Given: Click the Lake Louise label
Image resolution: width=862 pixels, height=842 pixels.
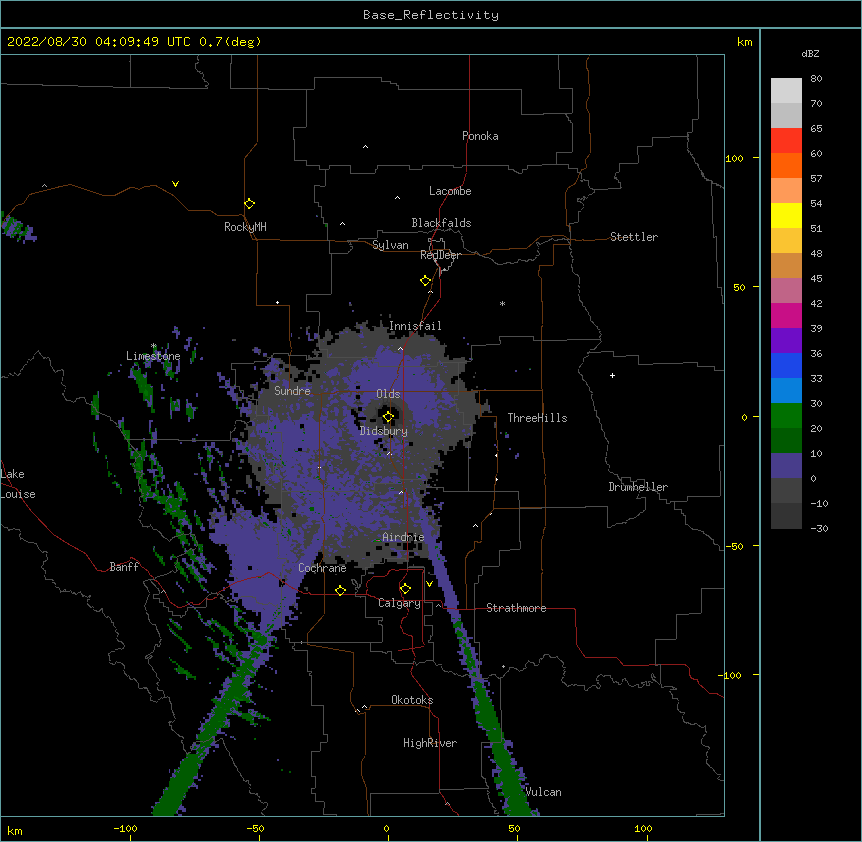Looking at the screenshot, I should point(18,484).
